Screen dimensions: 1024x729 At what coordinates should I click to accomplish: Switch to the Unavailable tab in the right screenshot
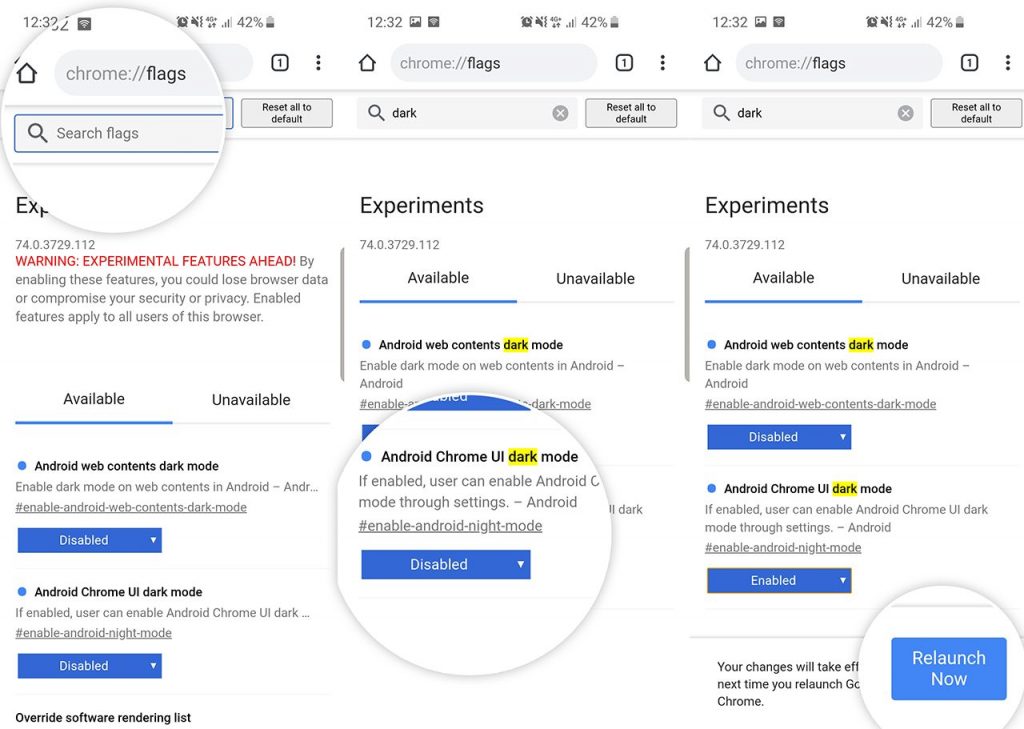(x=940, y=279)
